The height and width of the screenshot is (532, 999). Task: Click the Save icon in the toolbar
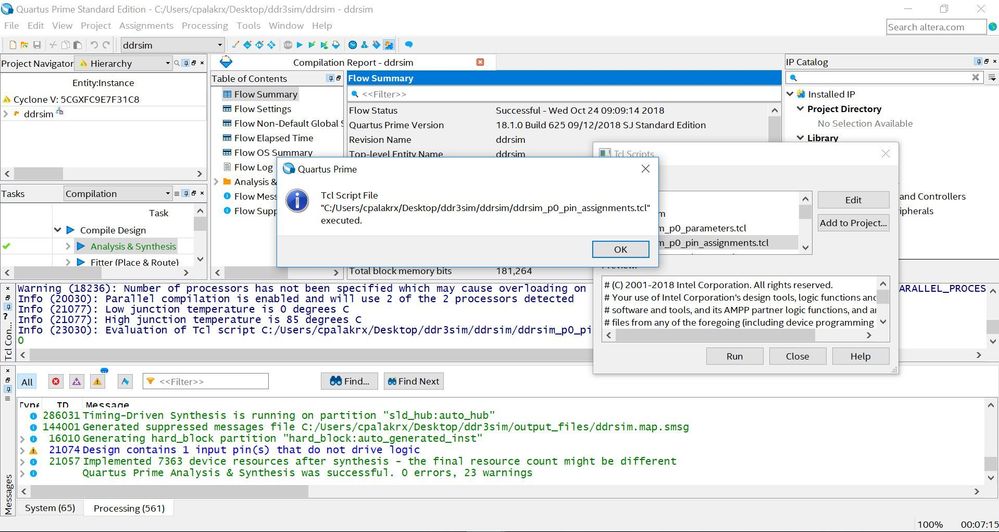(x=37, y=45)
